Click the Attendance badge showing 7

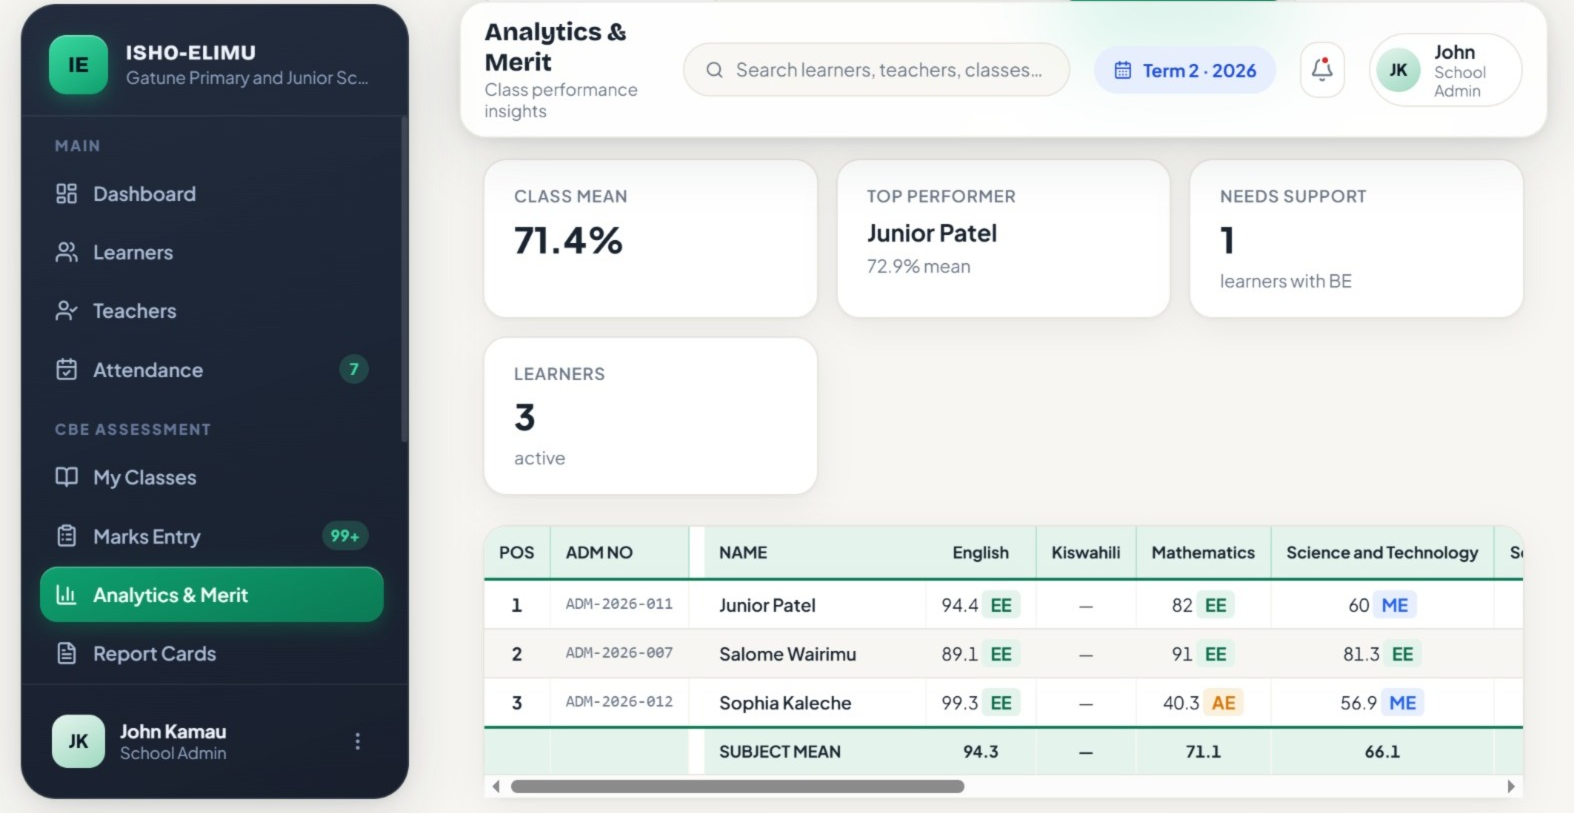click(x=354, y=369)
